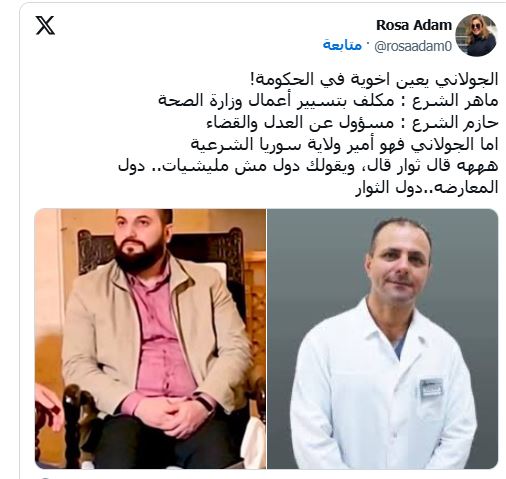The image size is (506, 479).
Task: Open the @rosaadam0 handle link
Action: coord(413,46)
